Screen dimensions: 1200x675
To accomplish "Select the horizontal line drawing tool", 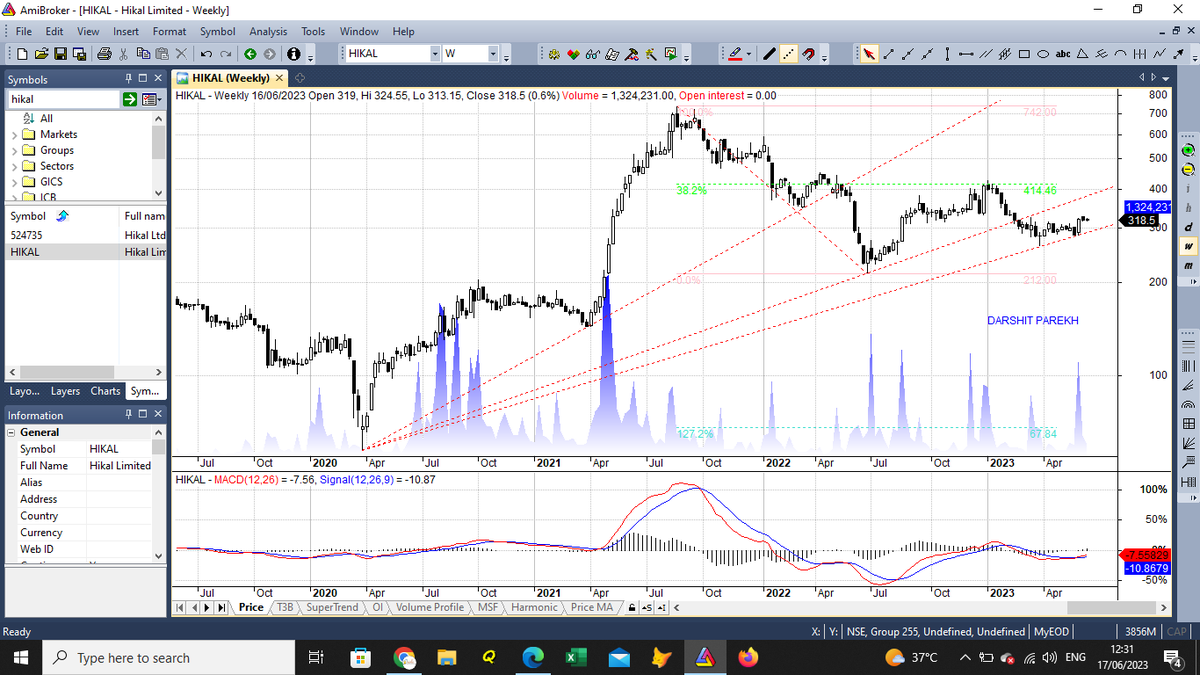I will (x=966, y=54).
